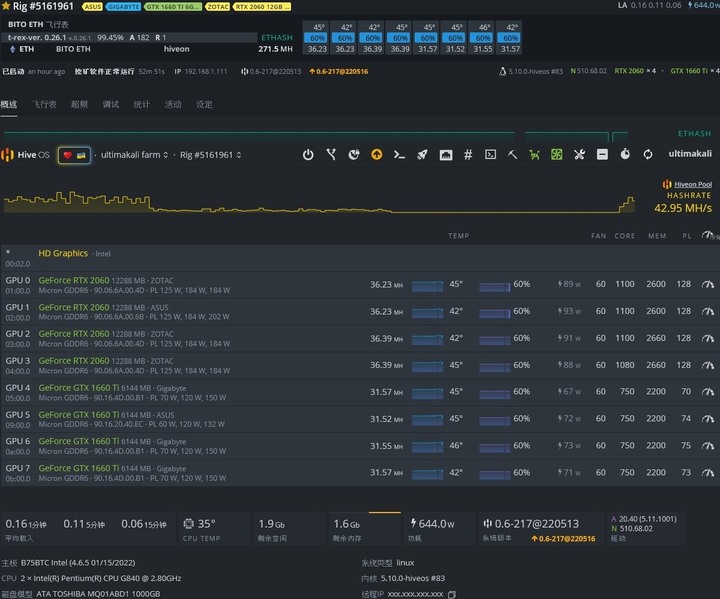Click the heart and Ukraine flag badge
Screen dimensions: 720x599
pyautogui.click(x=74, y=155)
